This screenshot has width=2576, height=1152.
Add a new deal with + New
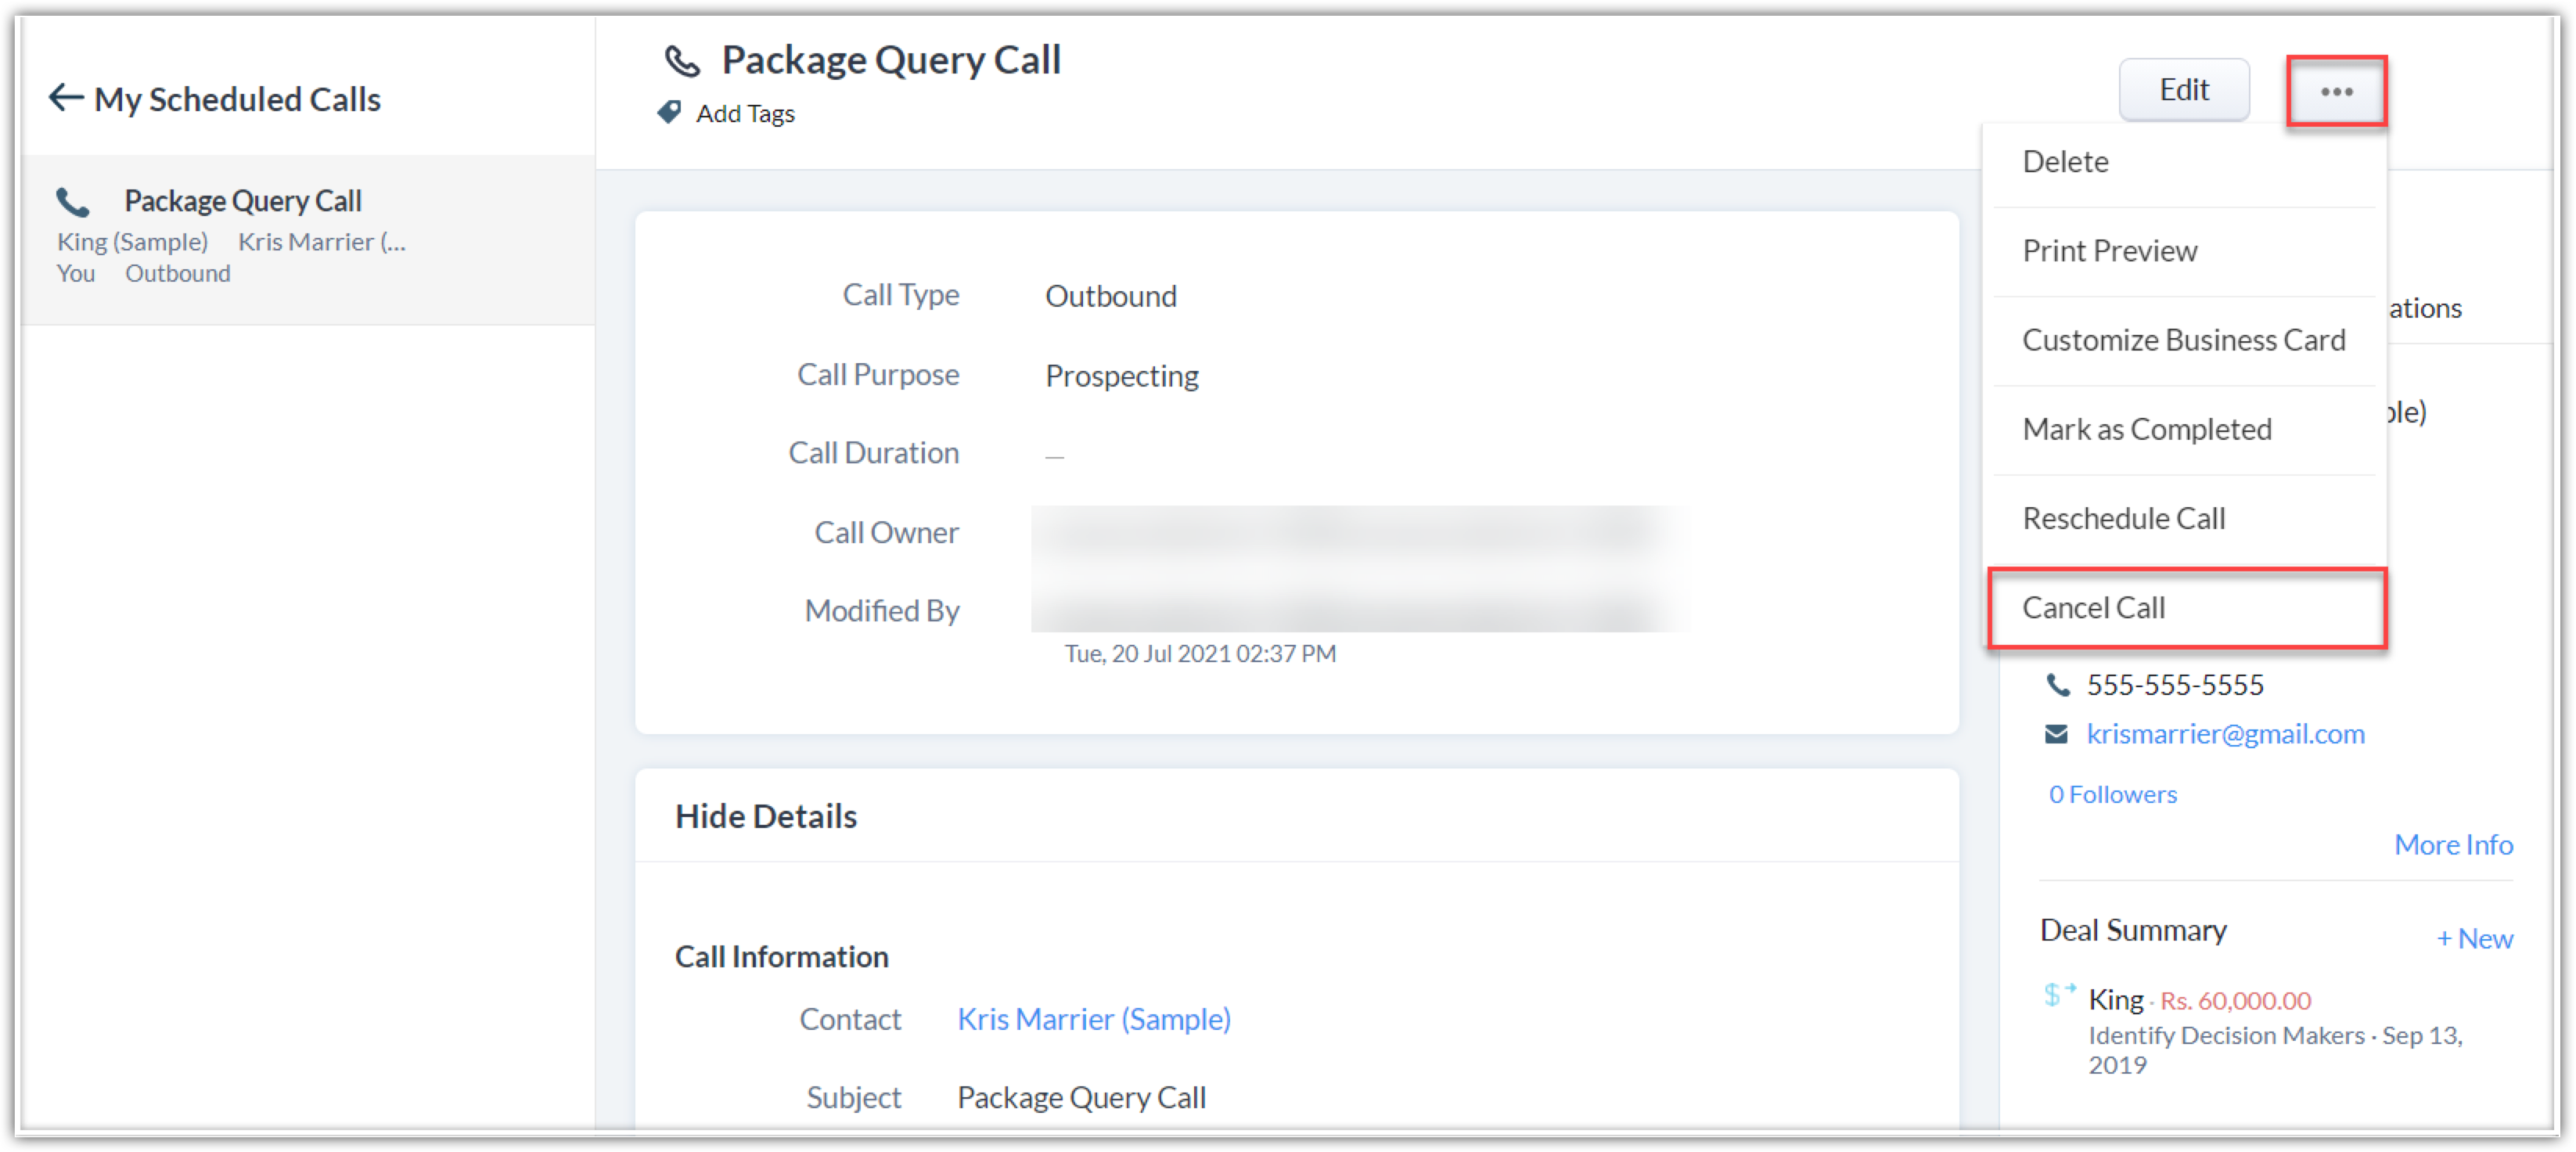click(x=2474, y=939)
